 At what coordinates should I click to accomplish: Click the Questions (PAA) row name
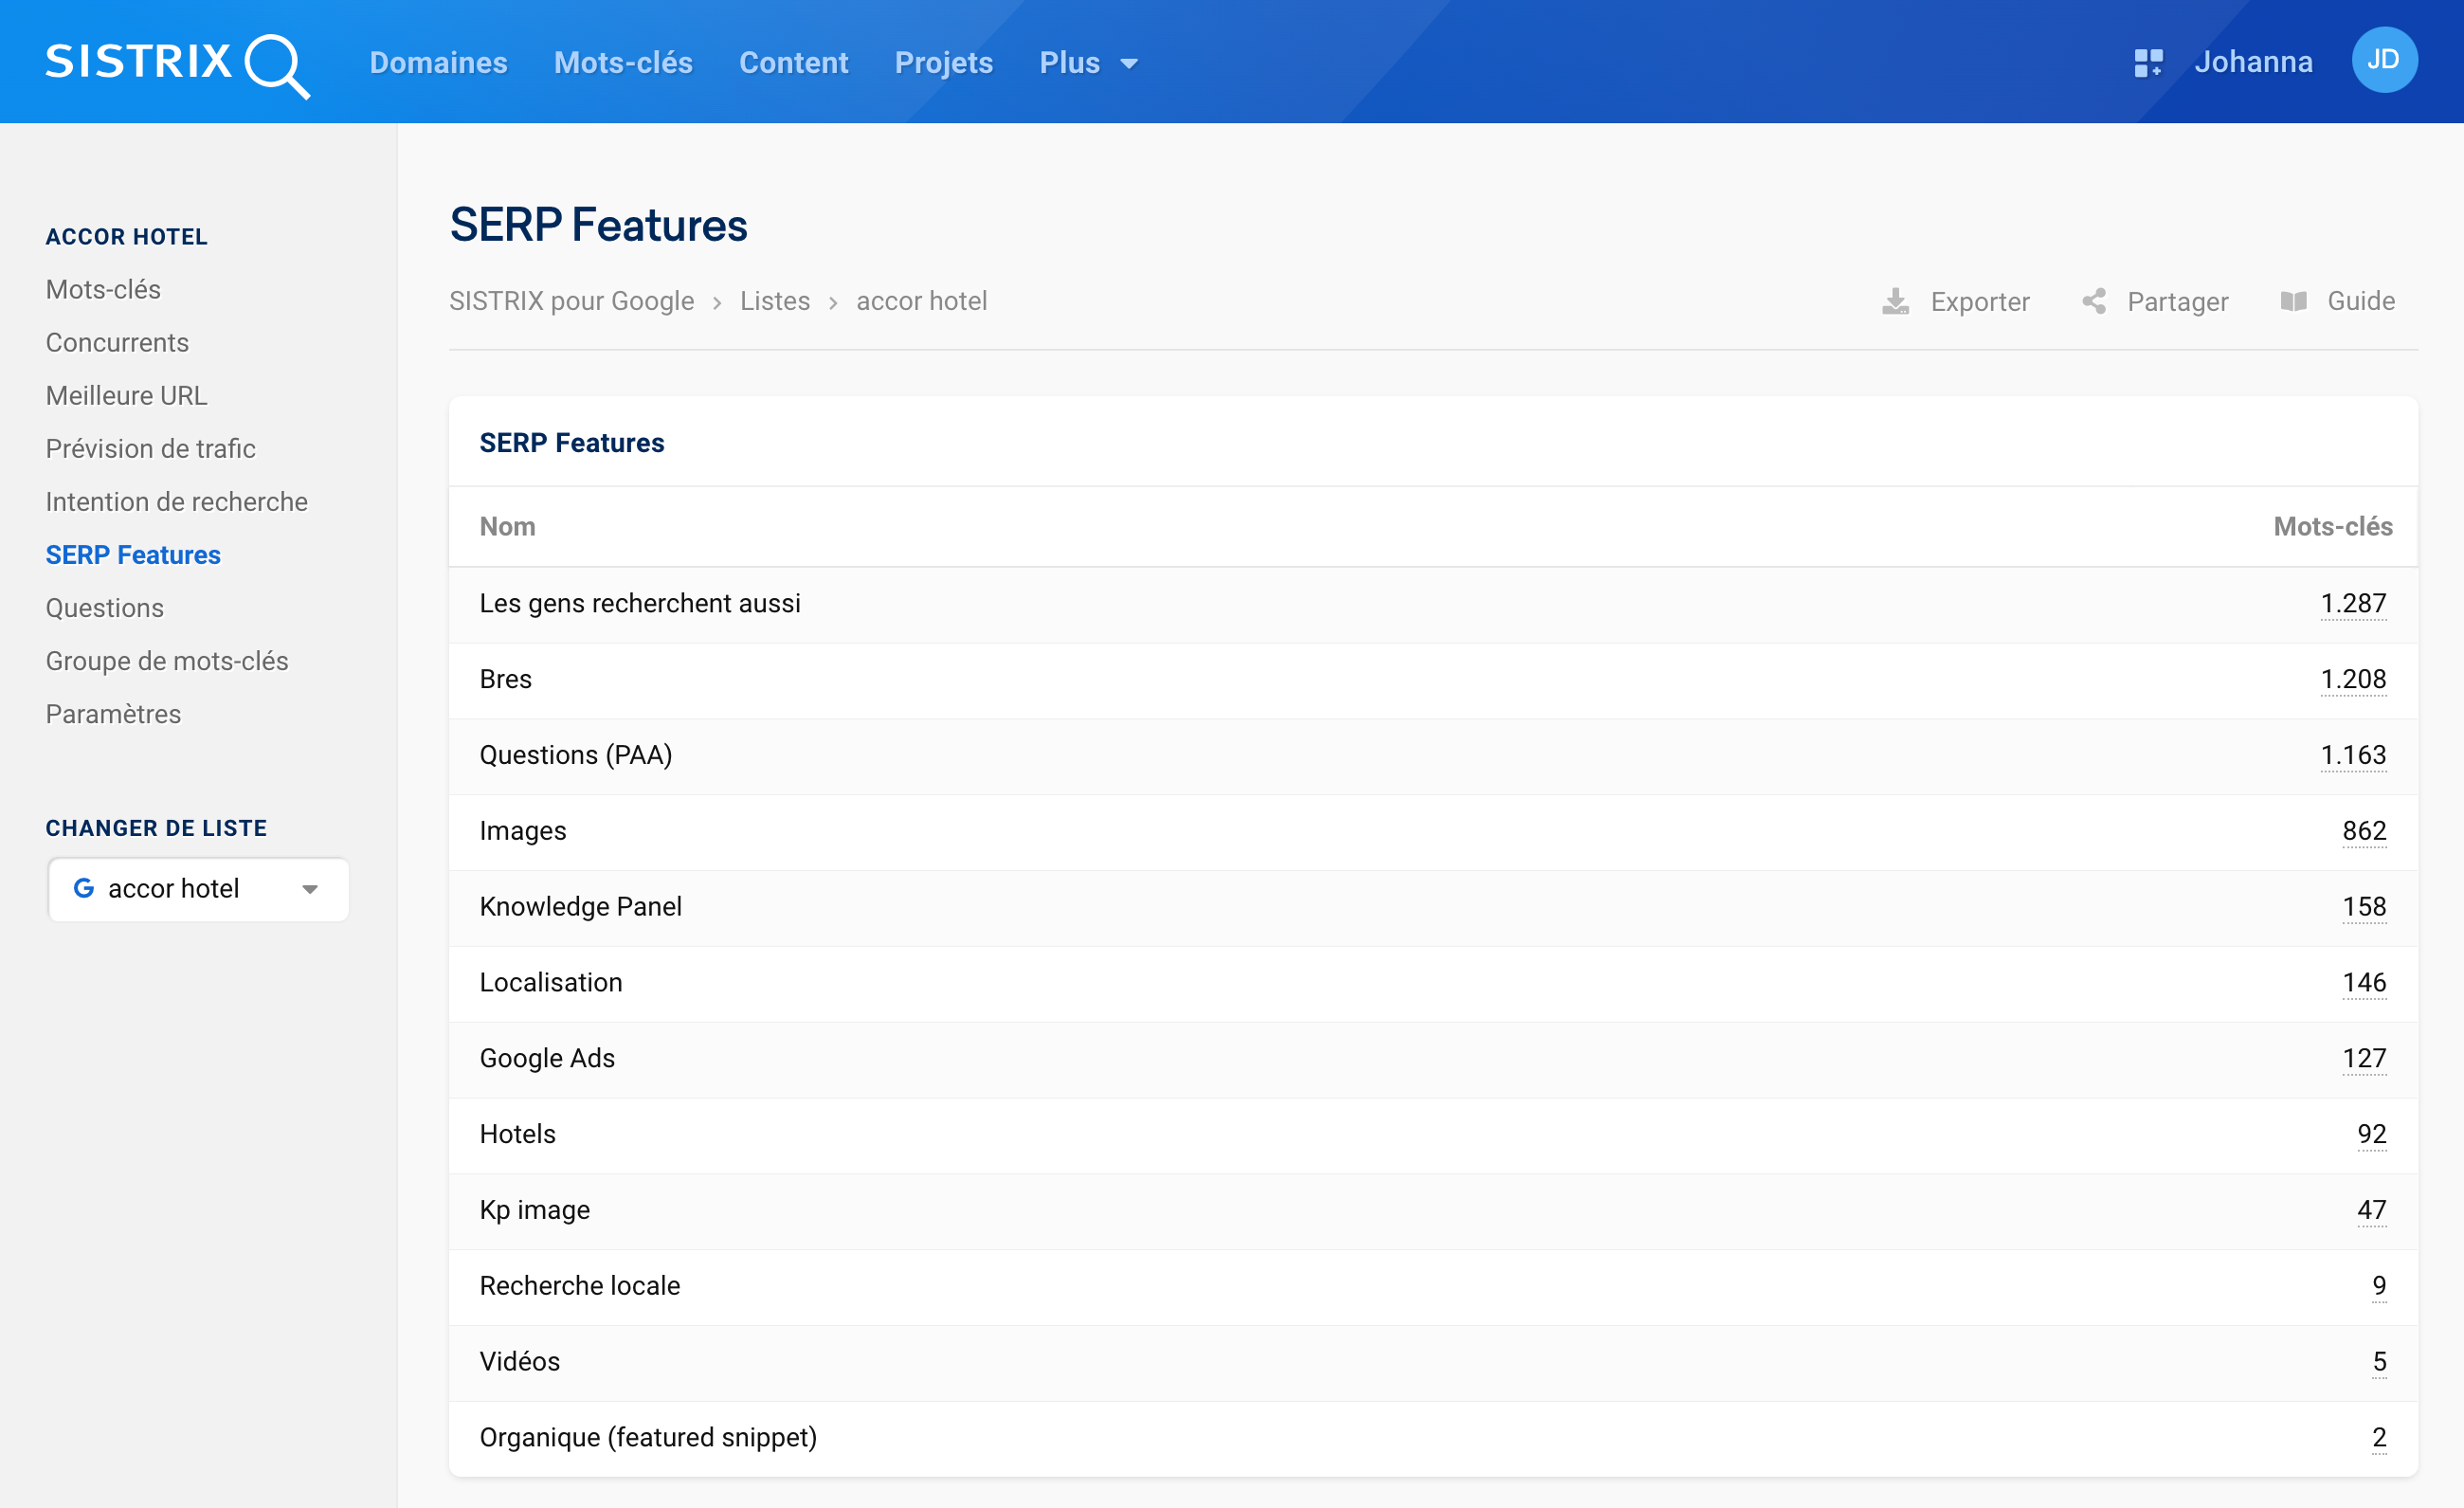coord(575,755)
